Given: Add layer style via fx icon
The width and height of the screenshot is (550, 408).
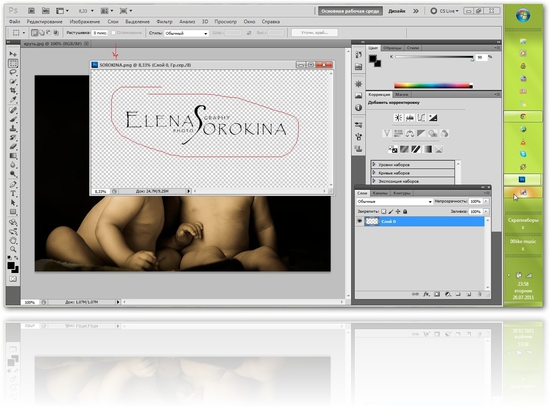Looking at the screenshot, I should click(426, 294).
